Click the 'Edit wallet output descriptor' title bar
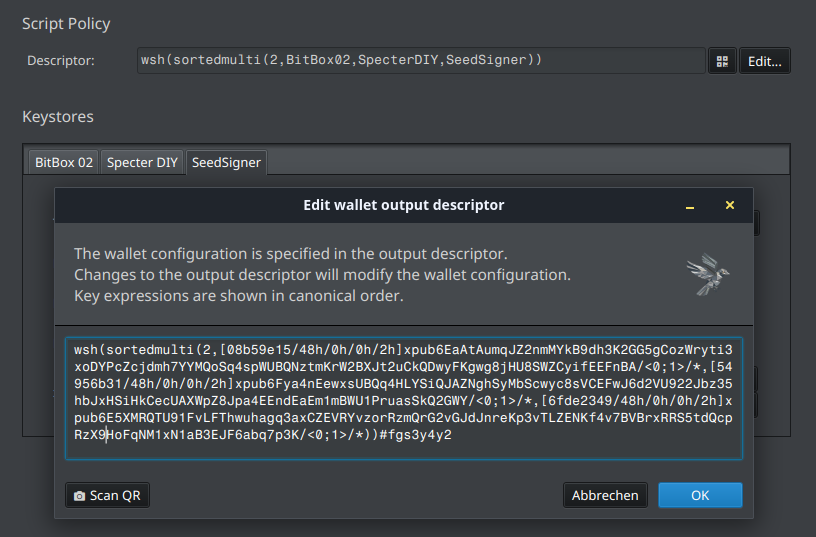816x537 pixels. click(x=403, y=205)
